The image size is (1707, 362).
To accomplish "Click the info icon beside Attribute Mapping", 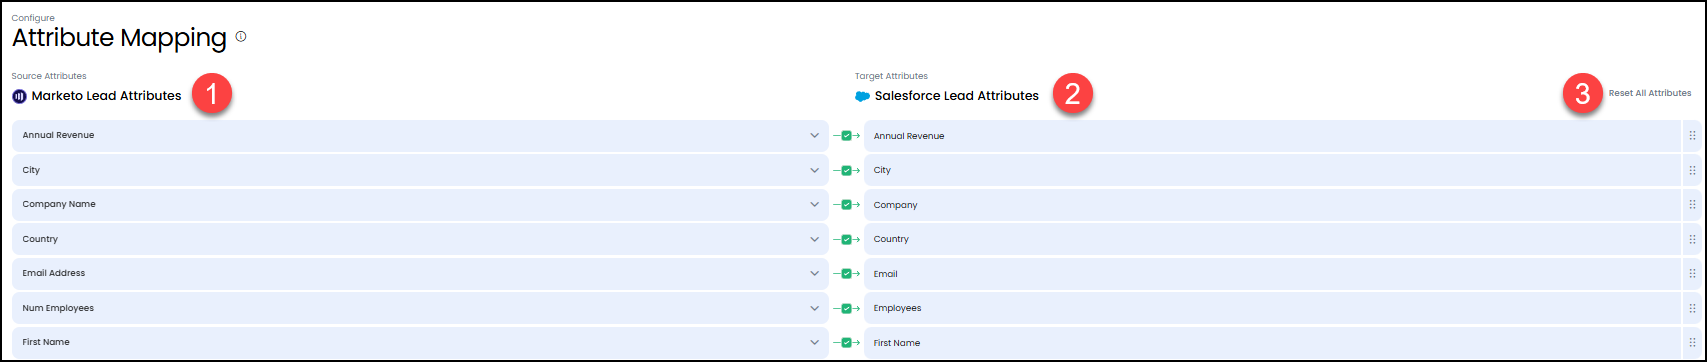I will pyautogui.click(x=241, y=37).
